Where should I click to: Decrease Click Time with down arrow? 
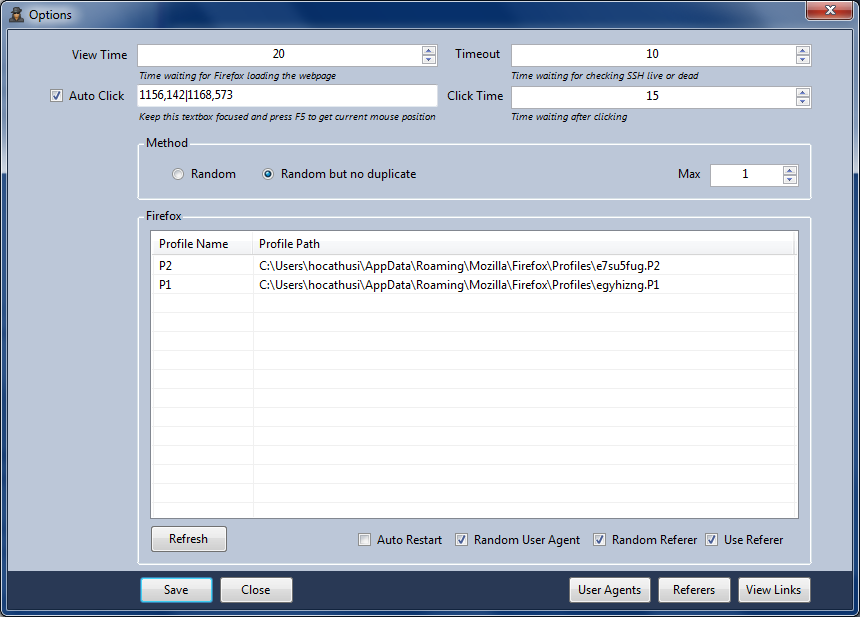click(x=802, y=101)
